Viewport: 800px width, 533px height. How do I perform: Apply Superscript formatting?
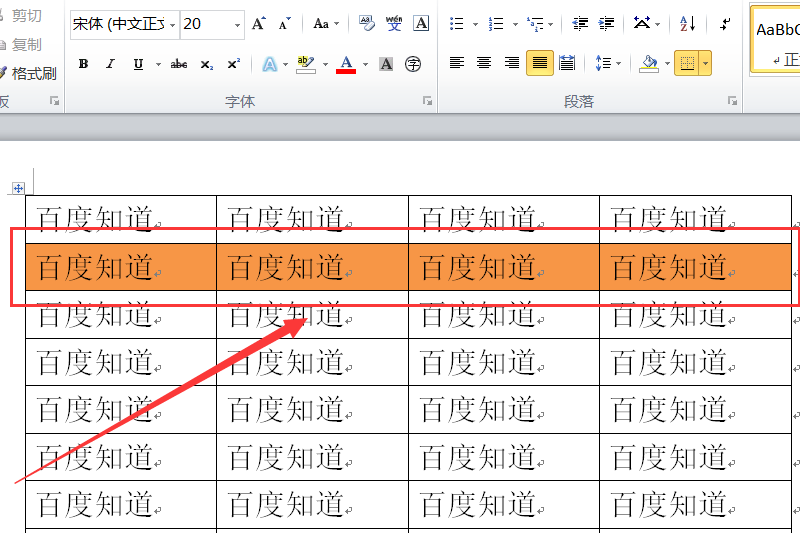coord(234,64)
